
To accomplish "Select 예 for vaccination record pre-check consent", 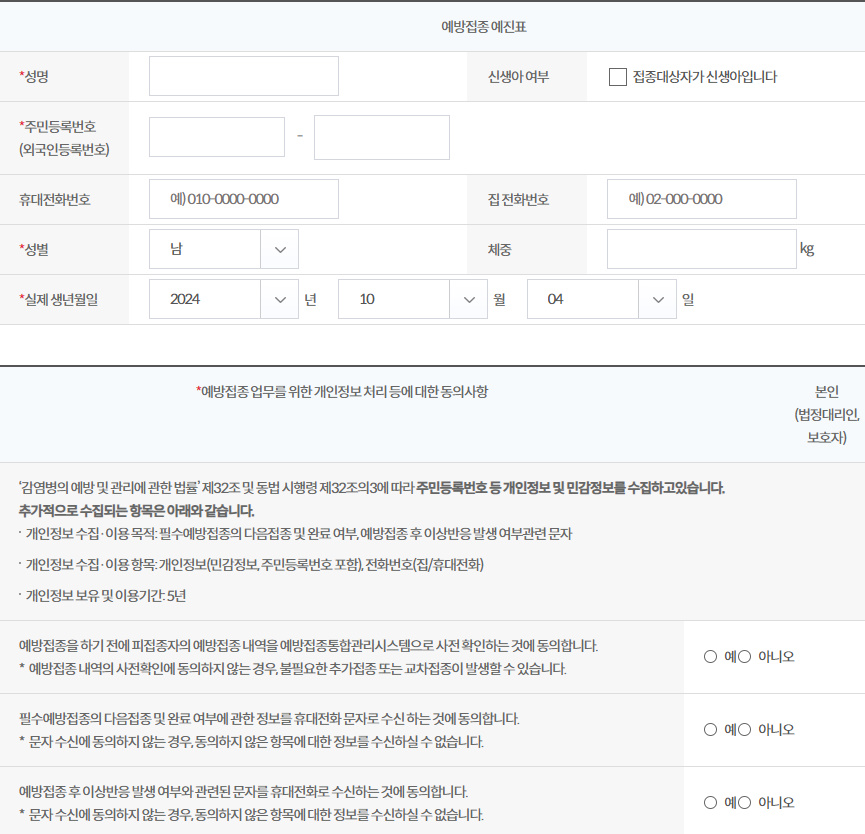I will (710, 656).
